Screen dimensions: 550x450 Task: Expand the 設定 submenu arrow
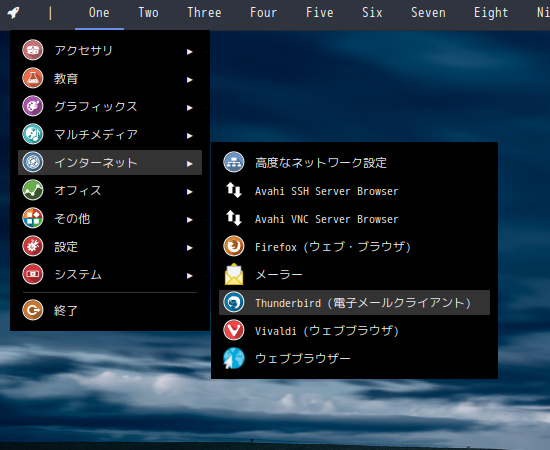point(190,248)
